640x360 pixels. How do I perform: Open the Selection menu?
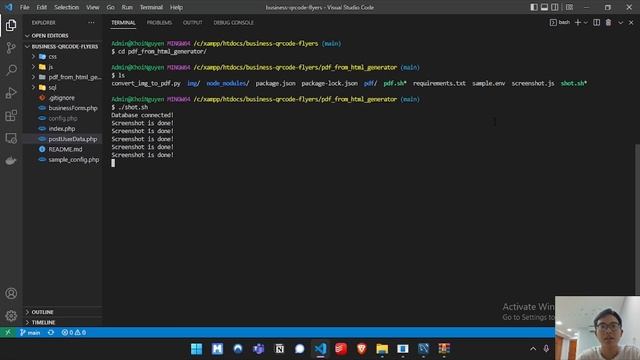(67, 7)
